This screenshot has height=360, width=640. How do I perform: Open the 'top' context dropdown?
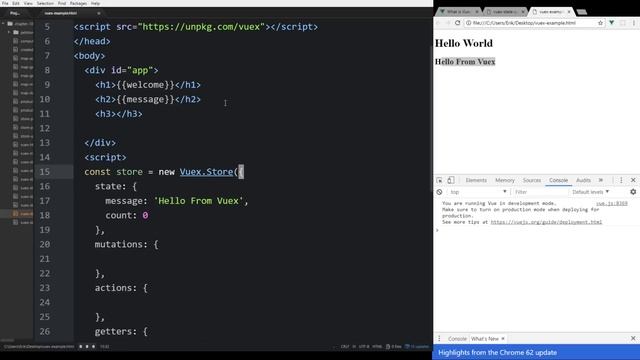tap(478, 192)
